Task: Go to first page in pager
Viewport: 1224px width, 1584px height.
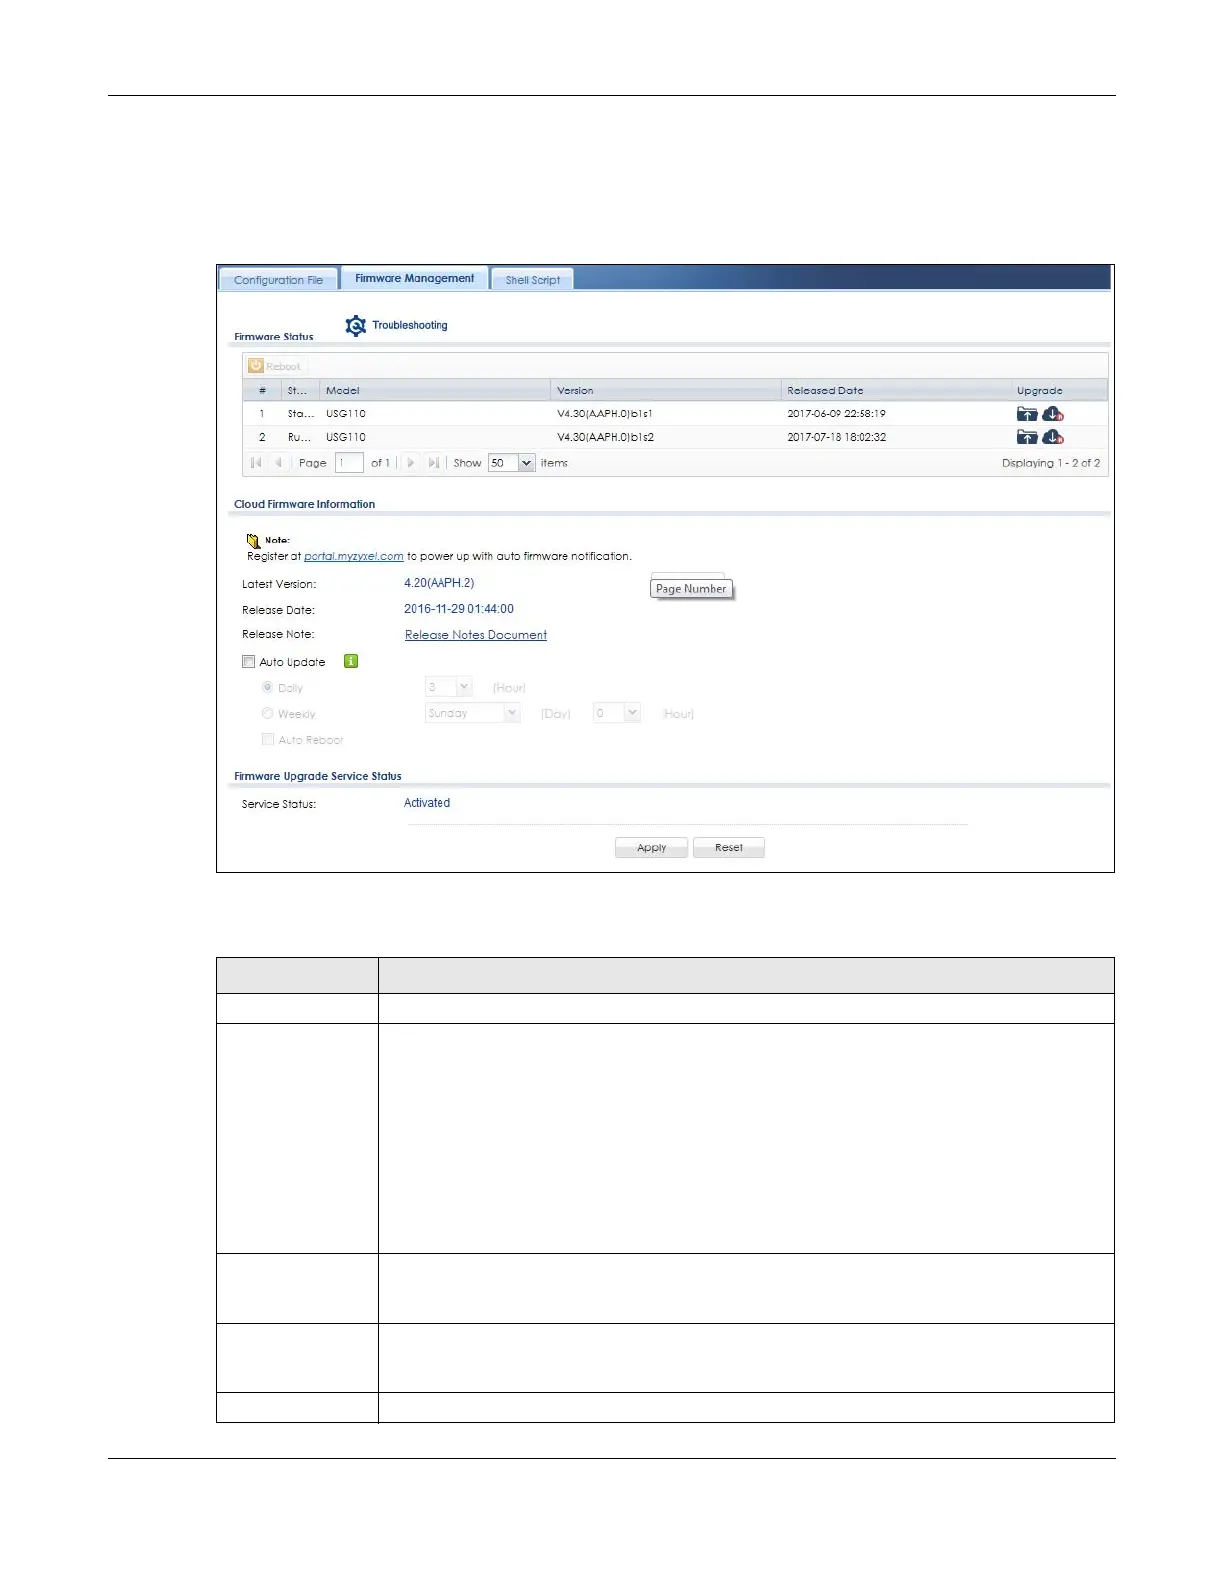Action: click(256, 463)
